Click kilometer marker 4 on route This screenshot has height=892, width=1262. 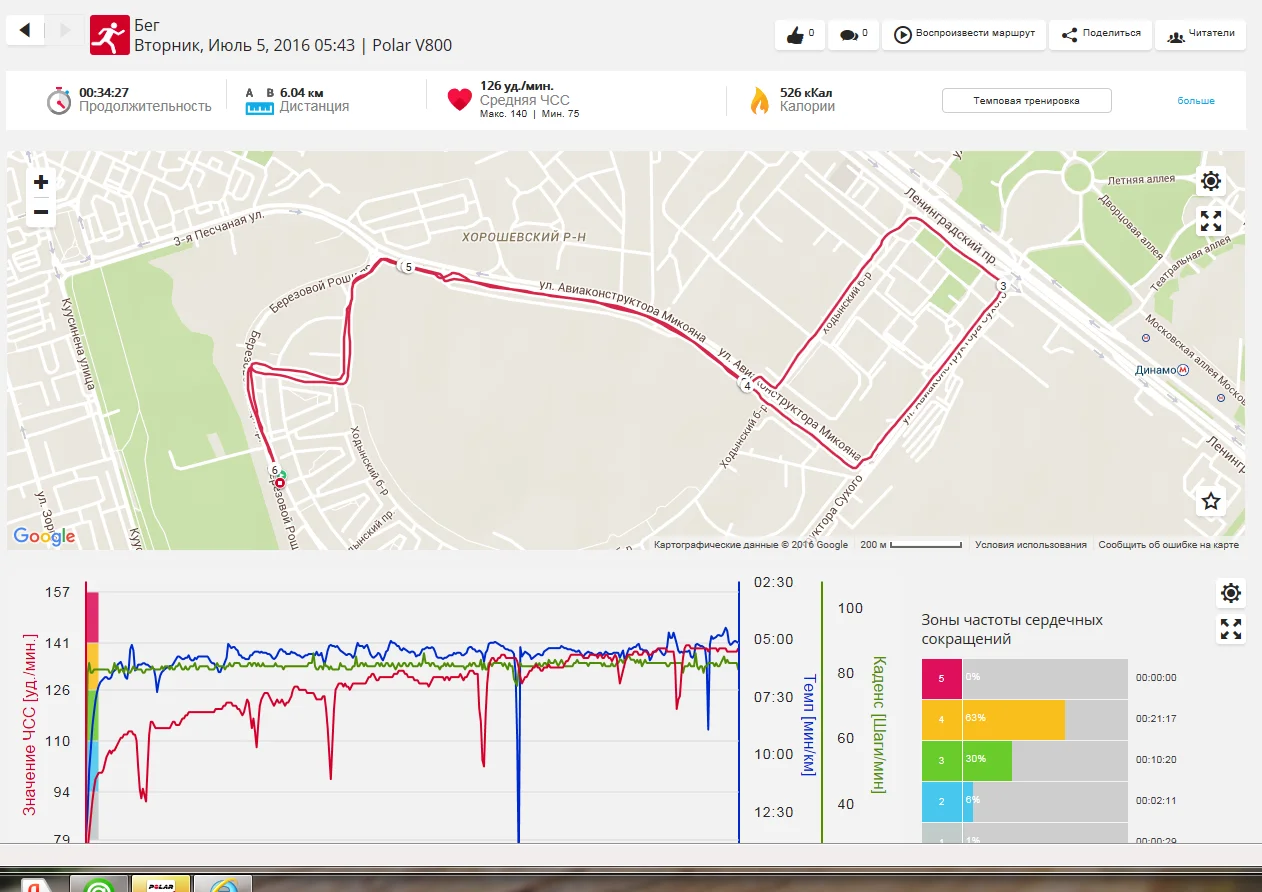click(747, 386)
